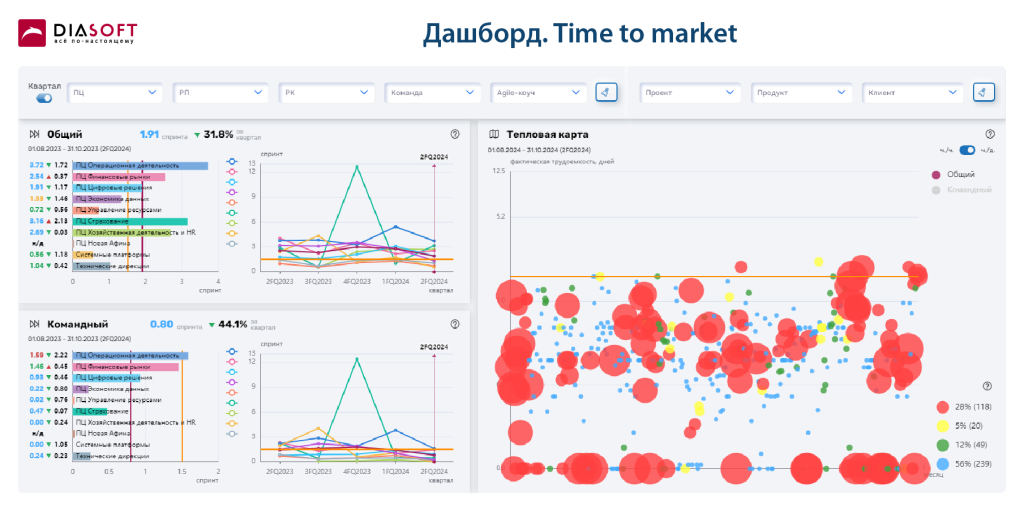Click the 2FQ2024 marker label in Командный chart

point(434,347)
